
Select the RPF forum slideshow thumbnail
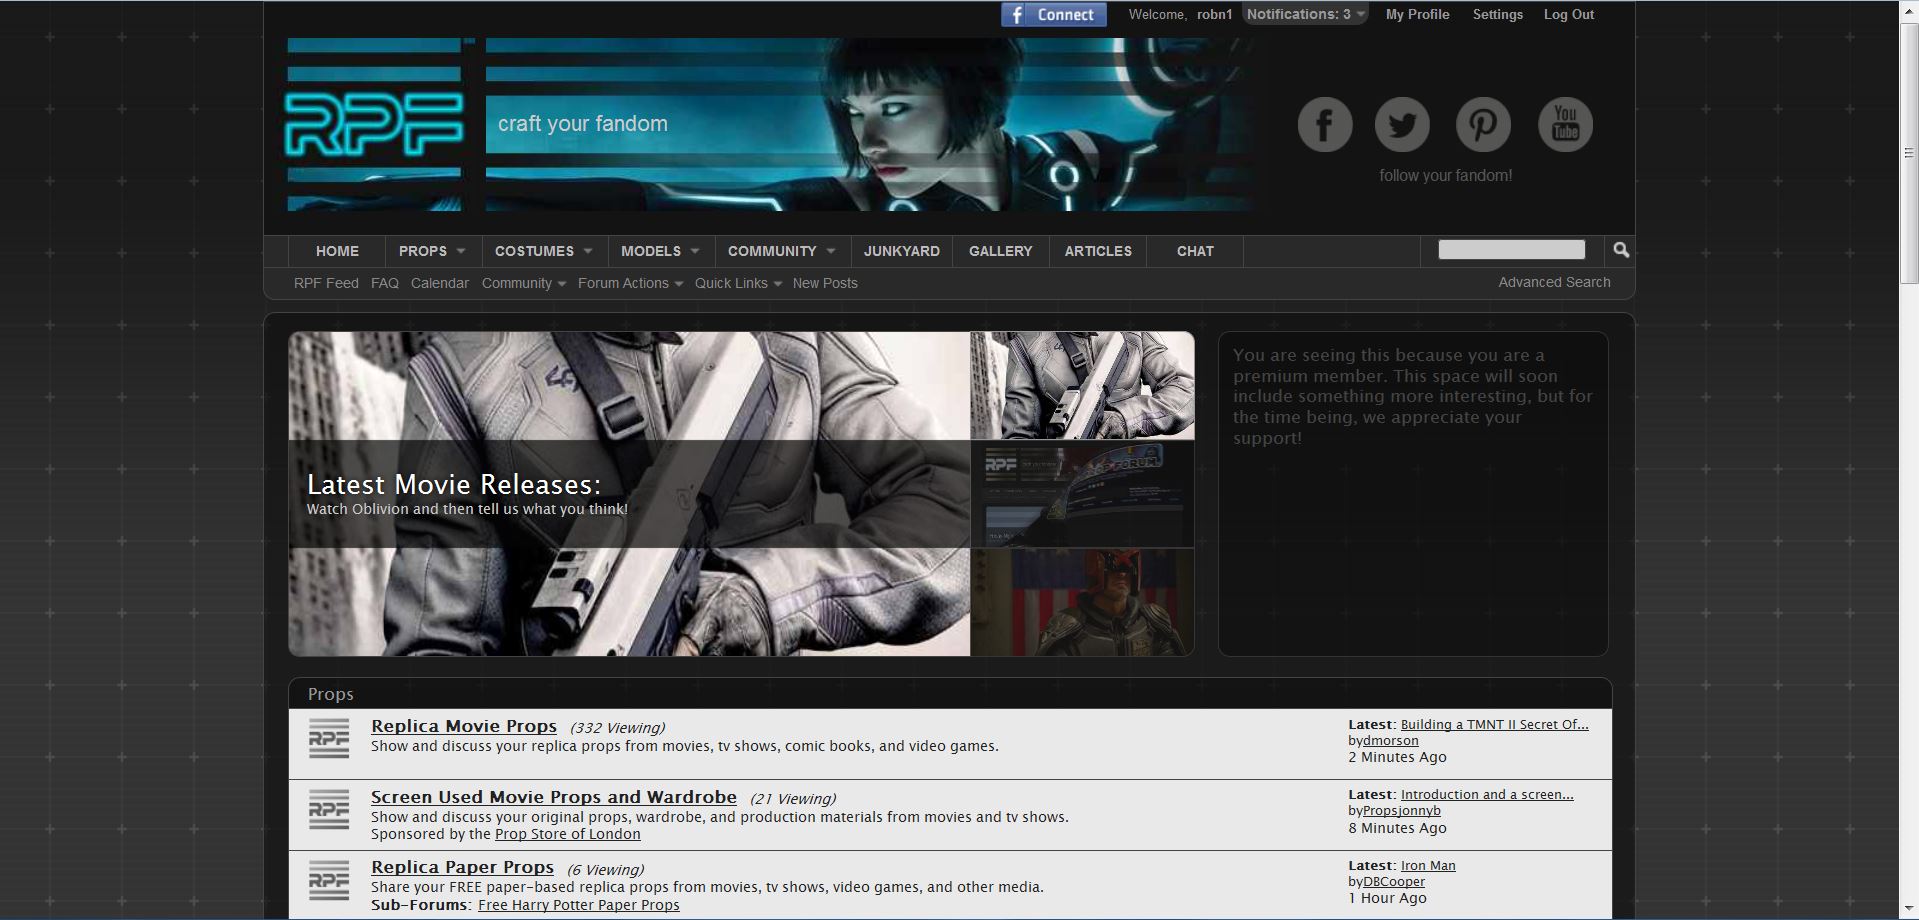point(1082,494)
